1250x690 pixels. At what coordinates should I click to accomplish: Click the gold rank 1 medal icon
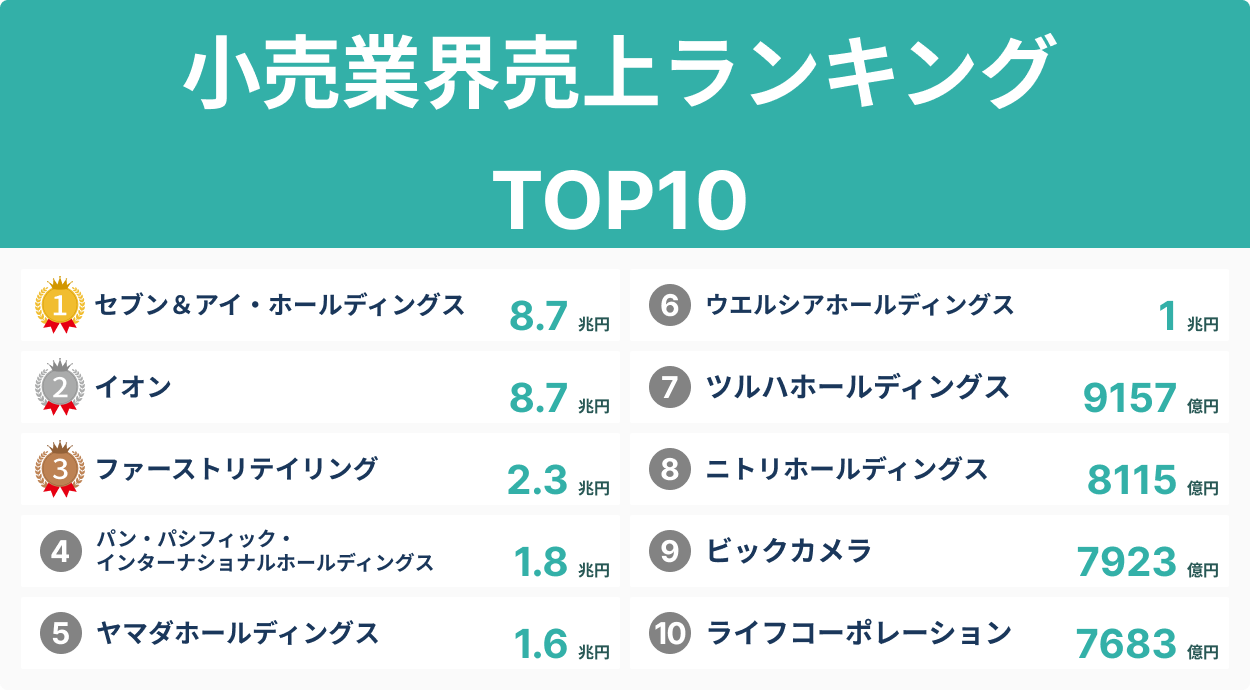tap(60, 304)
